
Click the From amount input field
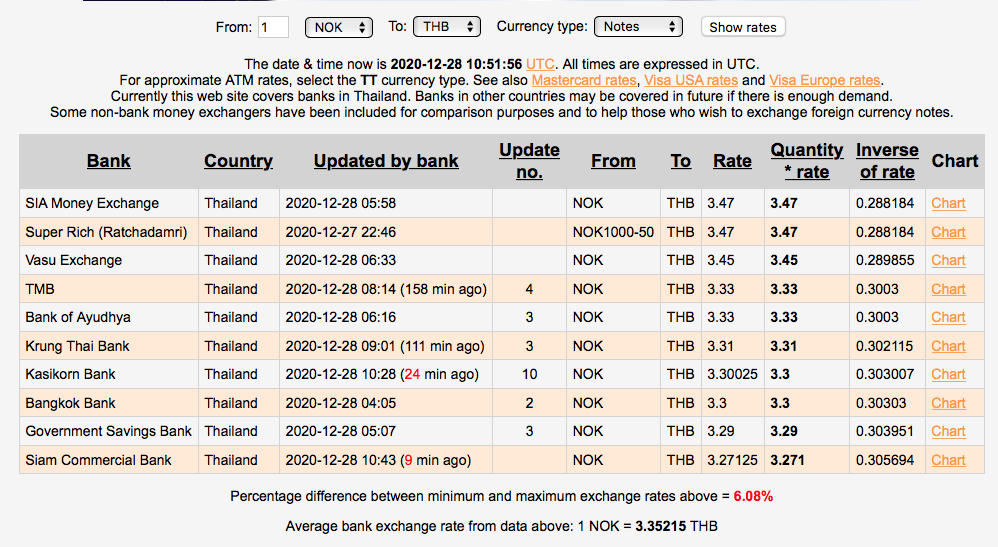point(273,27)
